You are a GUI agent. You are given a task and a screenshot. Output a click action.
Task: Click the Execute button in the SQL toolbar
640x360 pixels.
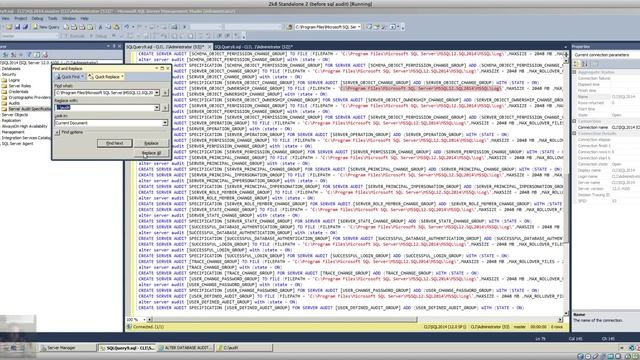[x=74, y=36]
